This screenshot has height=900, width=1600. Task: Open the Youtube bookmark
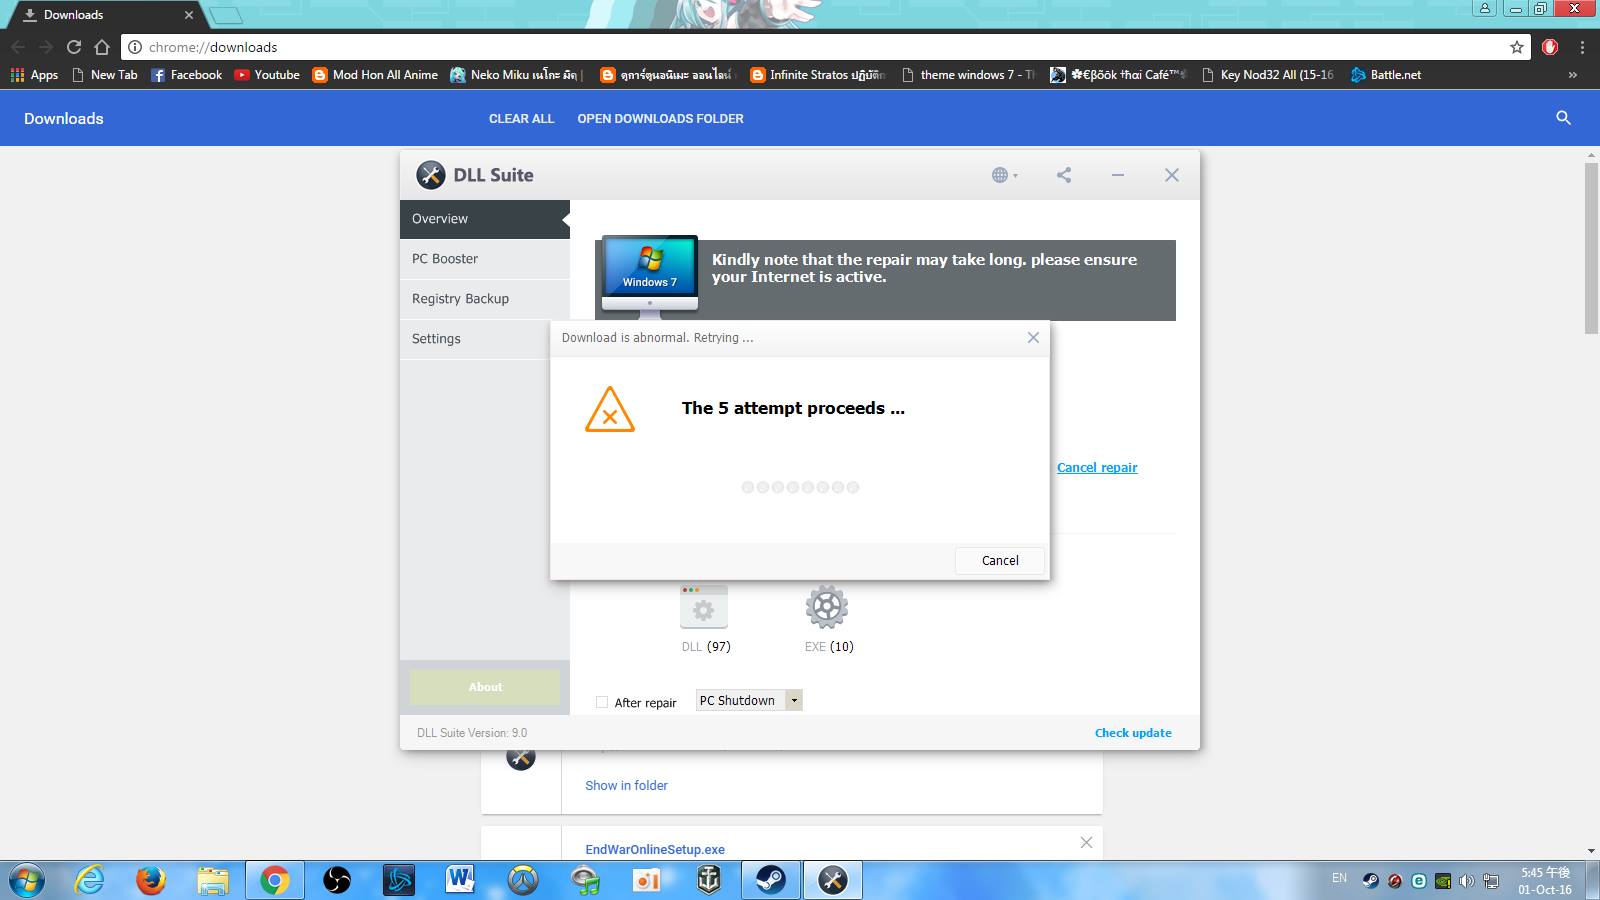267,75
